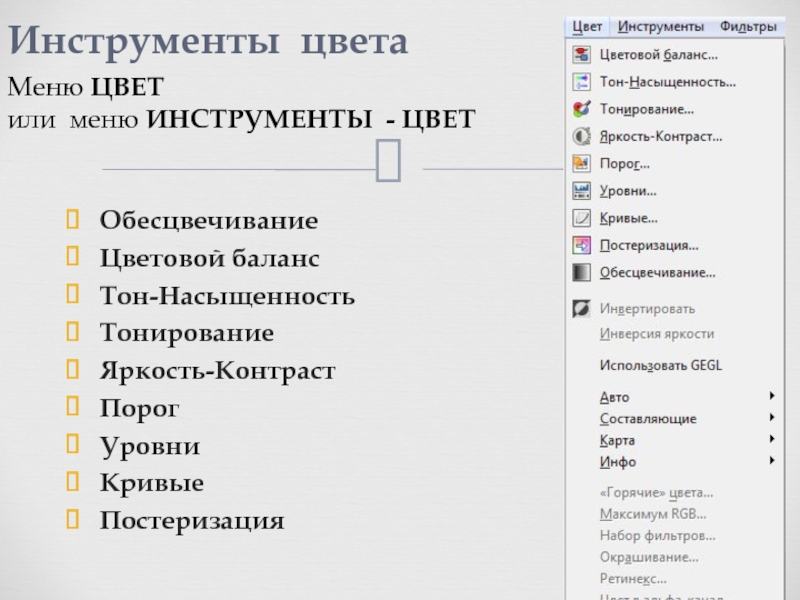The width and height of the screenshot is (800, 600).
Task: Select the Threshold icon (Порог)
Action: [x=580, y=163]
